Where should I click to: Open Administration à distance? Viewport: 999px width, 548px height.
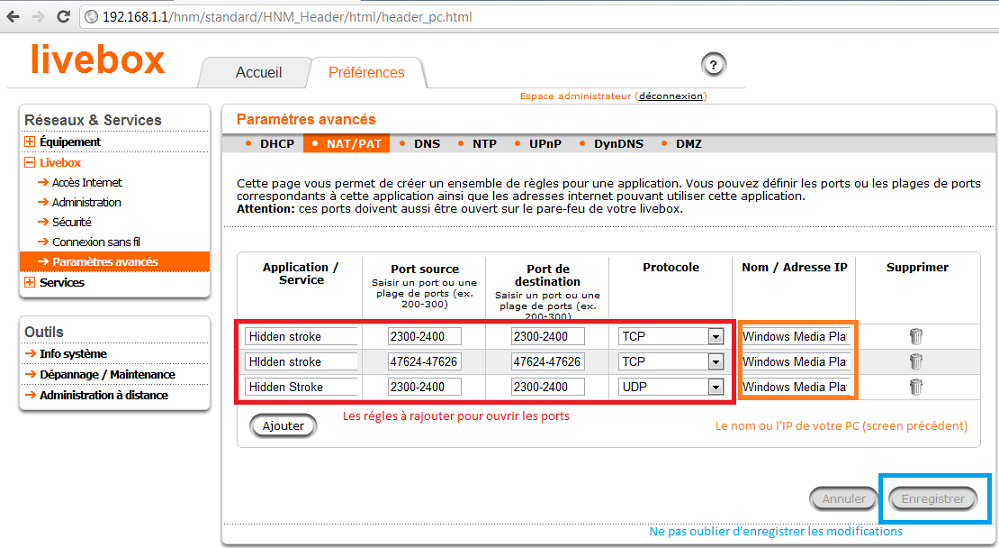click(x=103, y=395)
